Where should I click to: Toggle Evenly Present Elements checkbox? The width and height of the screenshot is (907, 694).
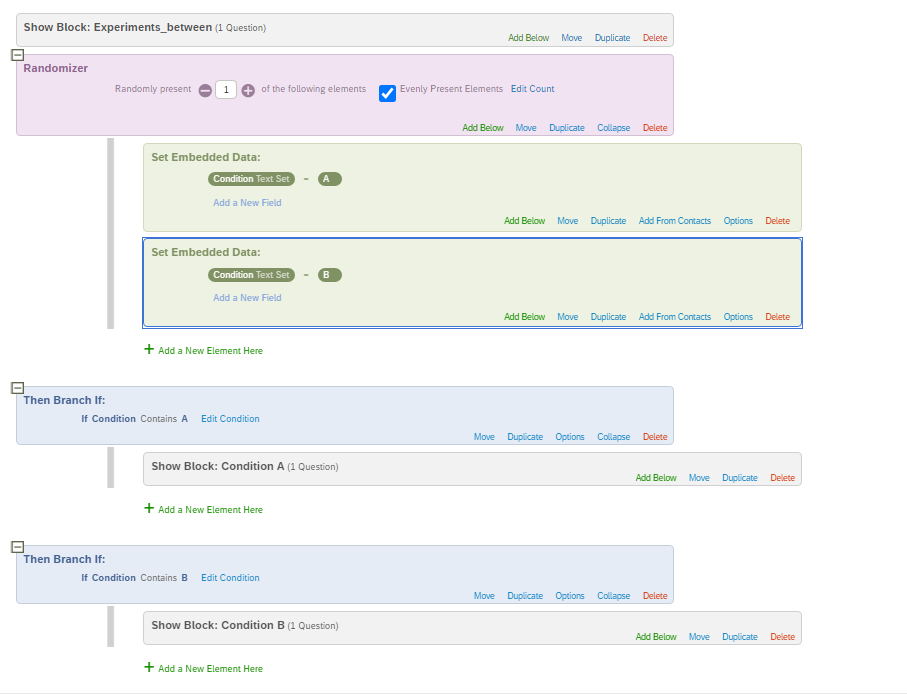tap(388, 93)
